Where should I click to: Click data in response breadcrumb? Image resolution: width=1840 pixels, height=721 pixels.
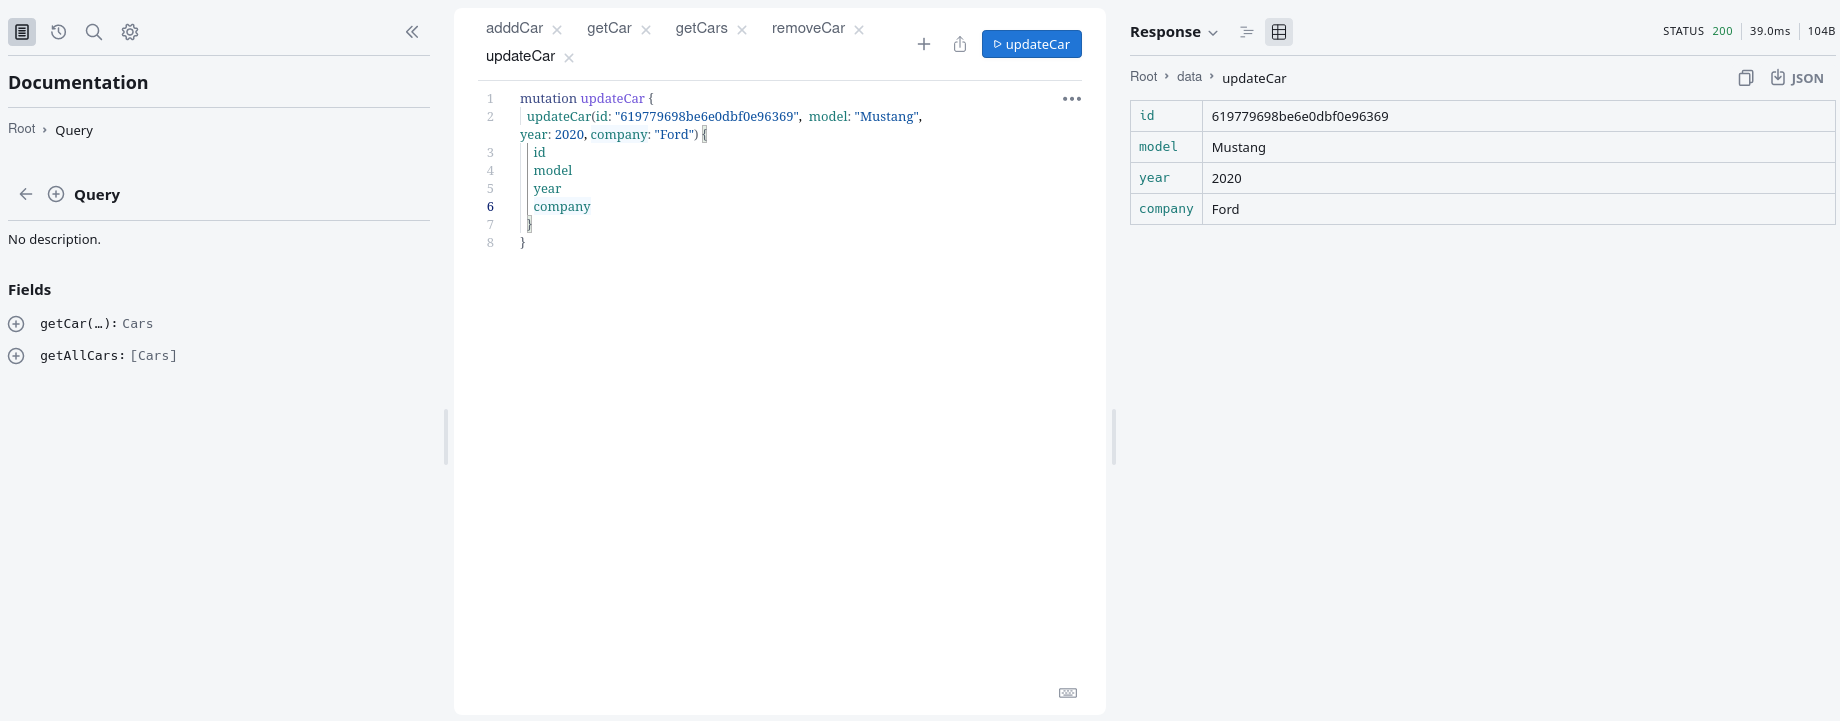pyautogui.click(x=1189, y=77)
